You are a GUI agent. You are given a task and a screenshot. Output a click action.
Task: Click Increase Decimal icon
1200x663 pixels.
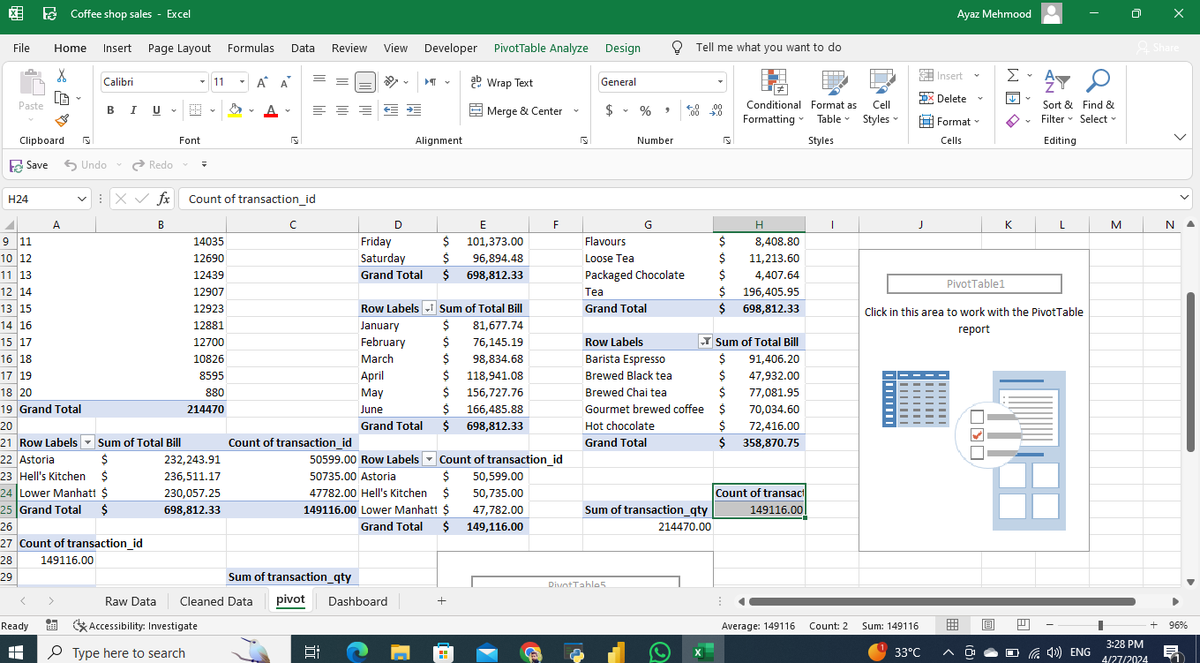692,111
